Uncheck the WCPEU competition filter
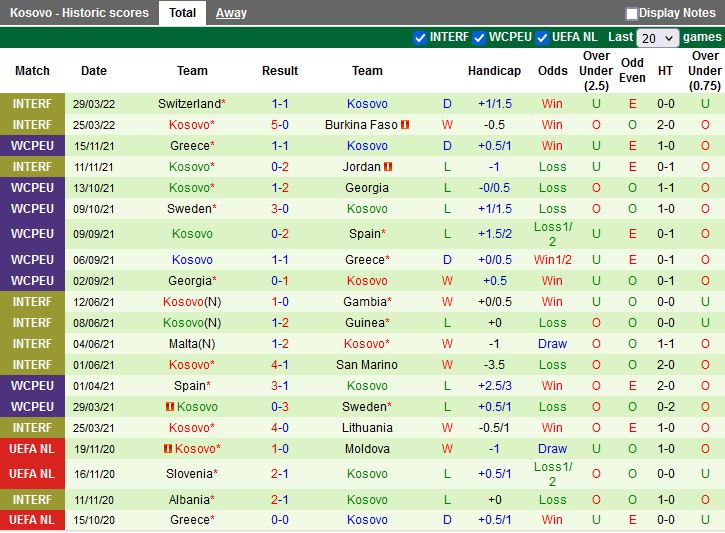Viewport: 725px width, 533px height. (479, 38)
